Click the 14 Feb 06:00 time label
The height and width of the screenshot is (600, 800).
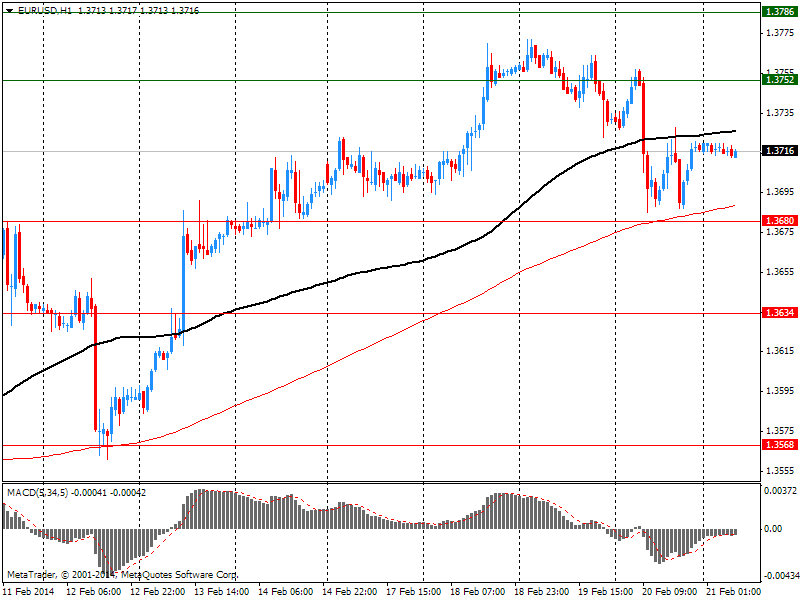point(286,591)
